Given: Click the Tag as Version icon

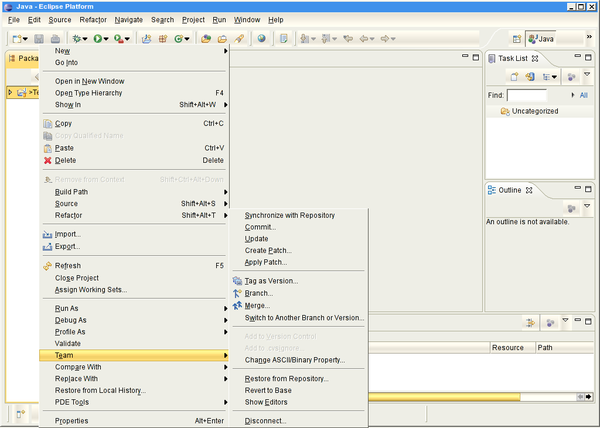Looking at the screenshot, I should point(237,281).
